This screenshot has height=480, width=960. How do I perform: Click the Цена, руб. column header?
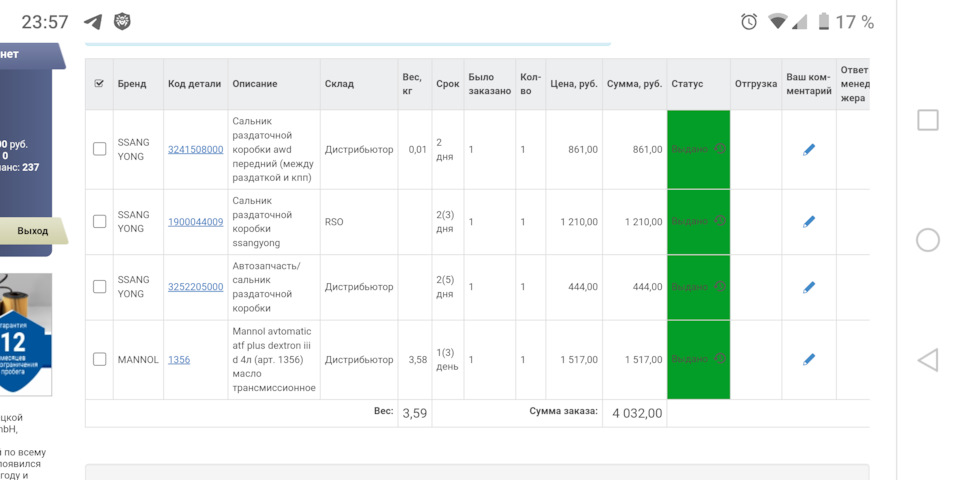tap(574, 84)
